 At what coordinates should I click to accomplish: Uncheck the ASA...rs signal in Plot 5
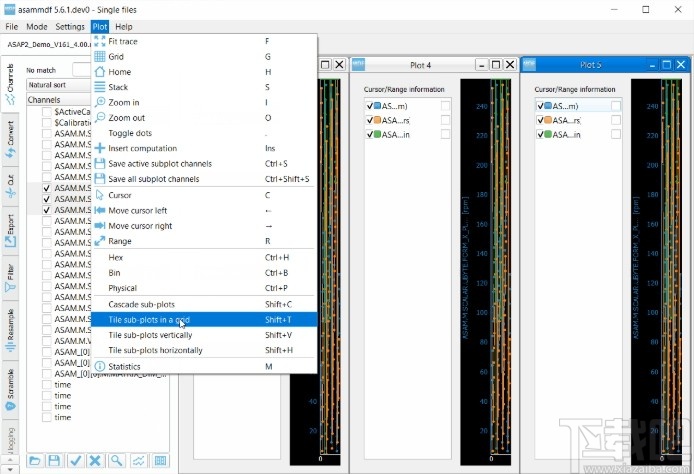pyautogui.click(x=540, y=120)
